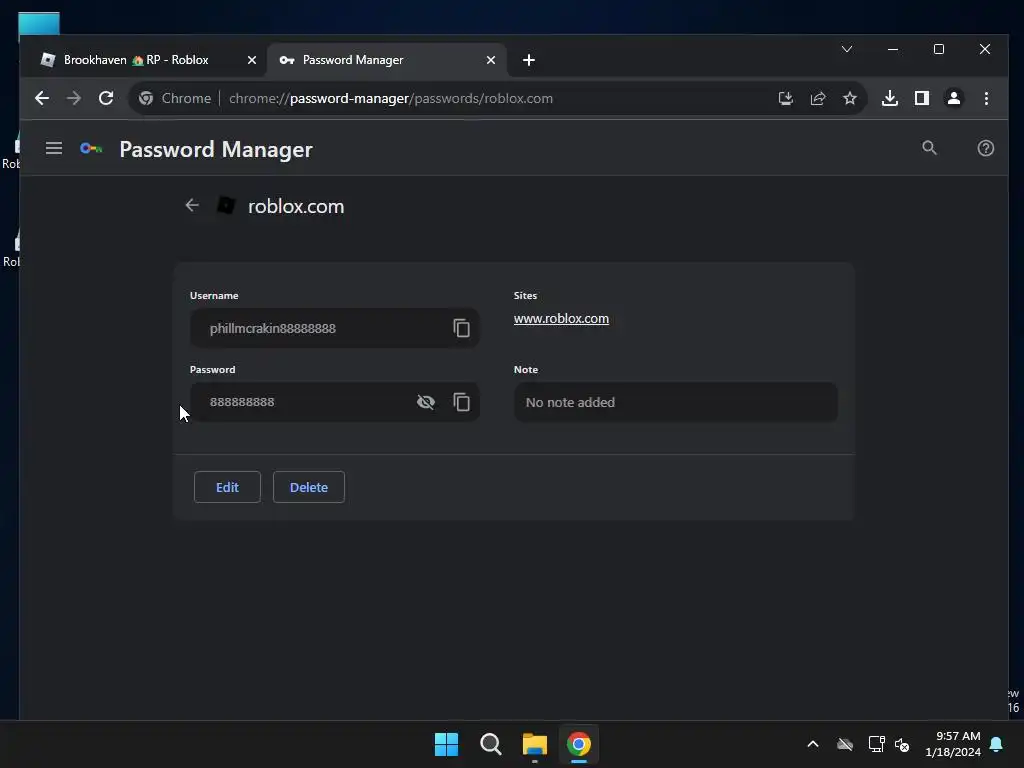
Task: Open the notification bell
Action: pos(997,744)
